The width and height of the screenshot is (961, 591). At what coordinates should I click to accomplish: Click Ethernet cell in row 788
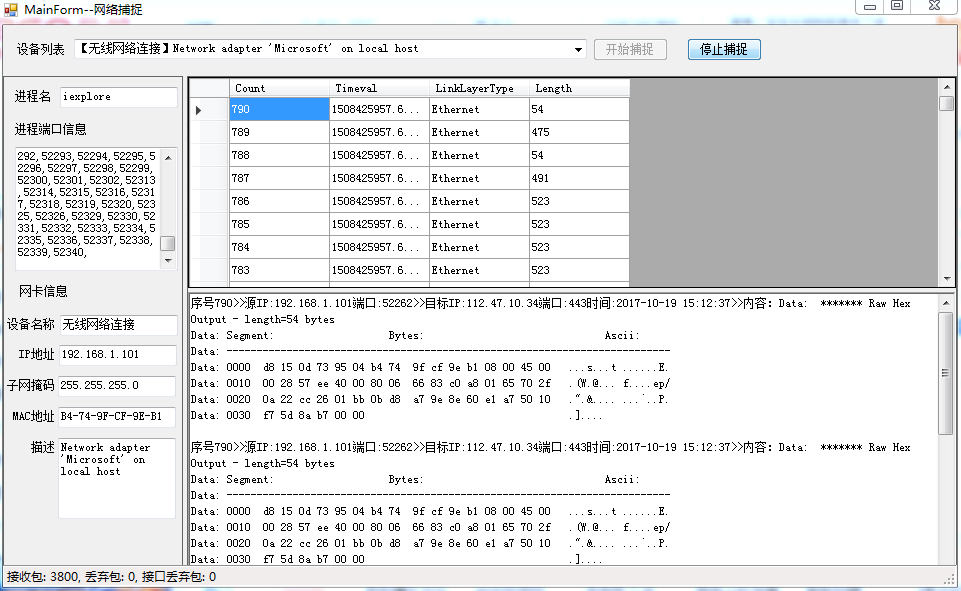point(479,155)
